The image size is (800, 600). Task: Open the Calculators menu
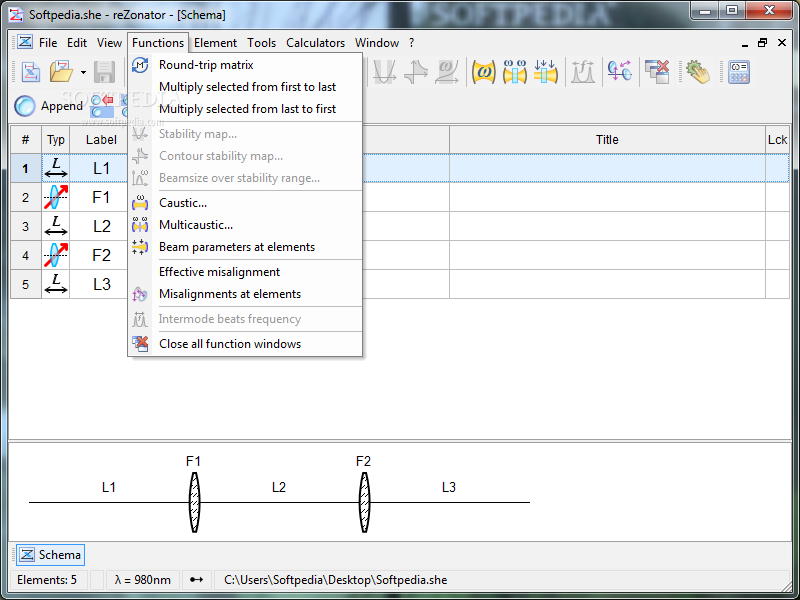315,43
